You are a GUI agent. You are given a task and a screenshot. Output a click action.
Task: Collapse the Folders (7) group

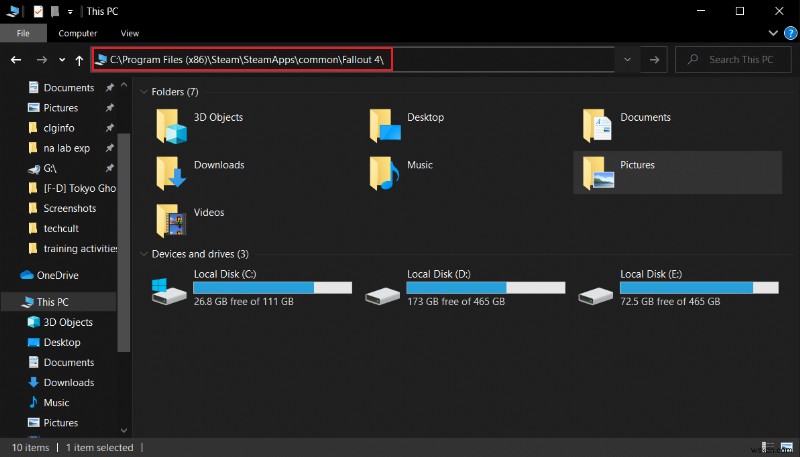point(143,92)
